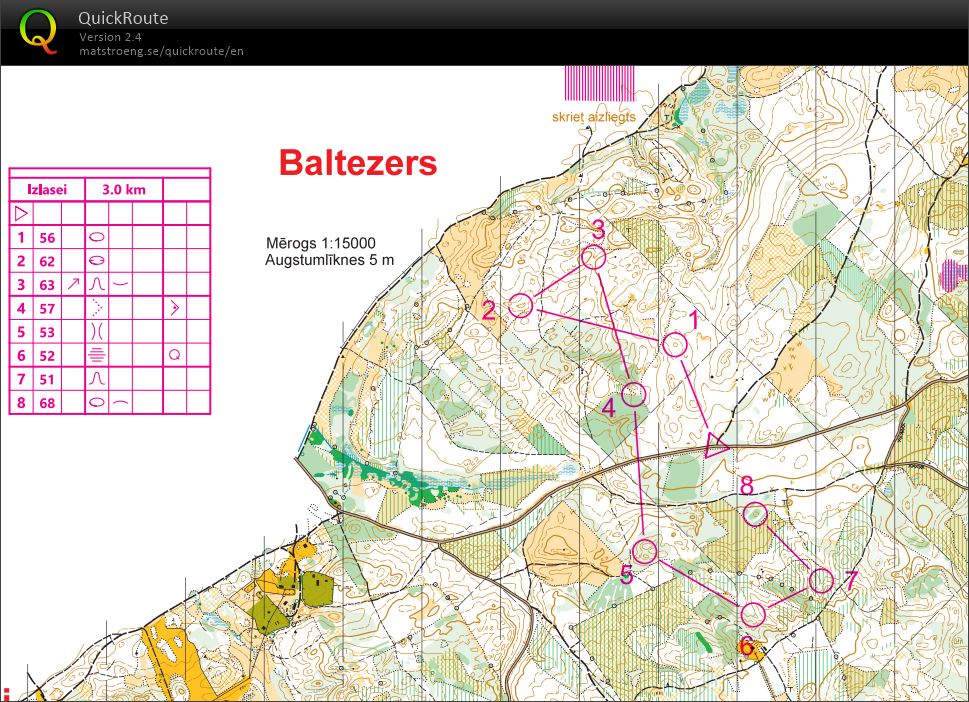Select the between-boulders symbol for control 5
This screenshot has height=702, width=969.
pos(97,331)
